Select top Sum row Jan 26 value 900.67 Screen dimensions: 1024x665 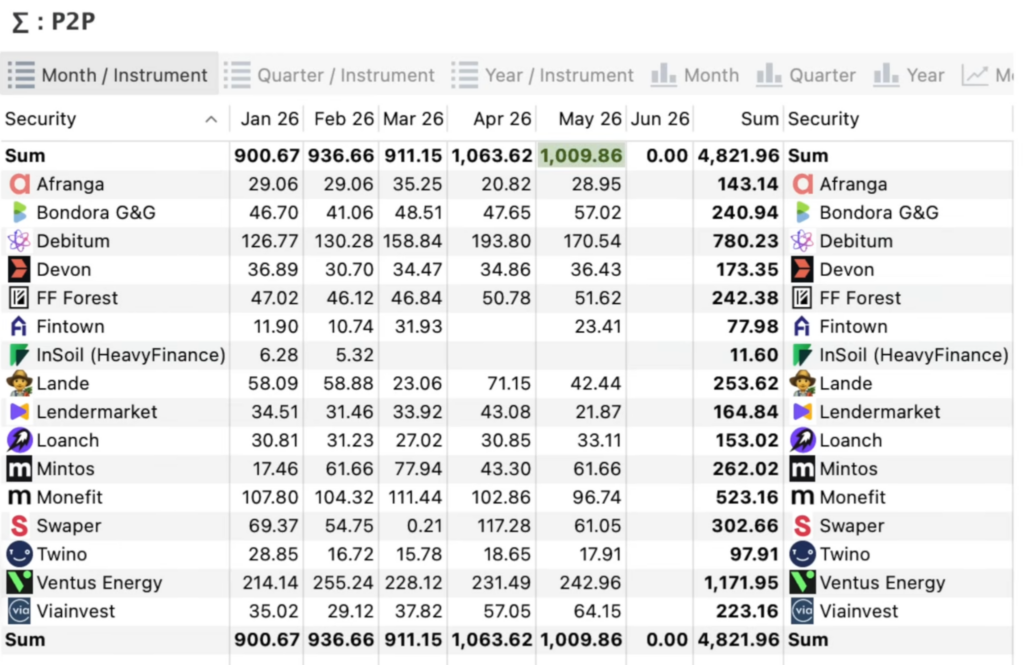point(266,155)
